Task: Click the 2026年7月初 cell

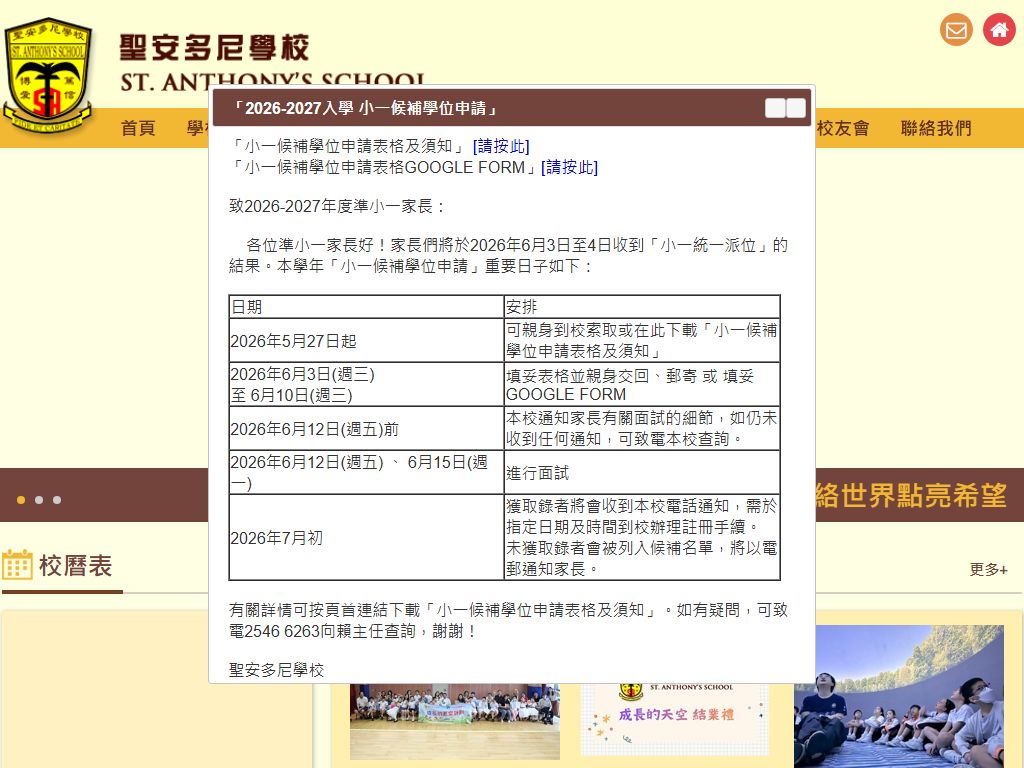Action: 366,537
